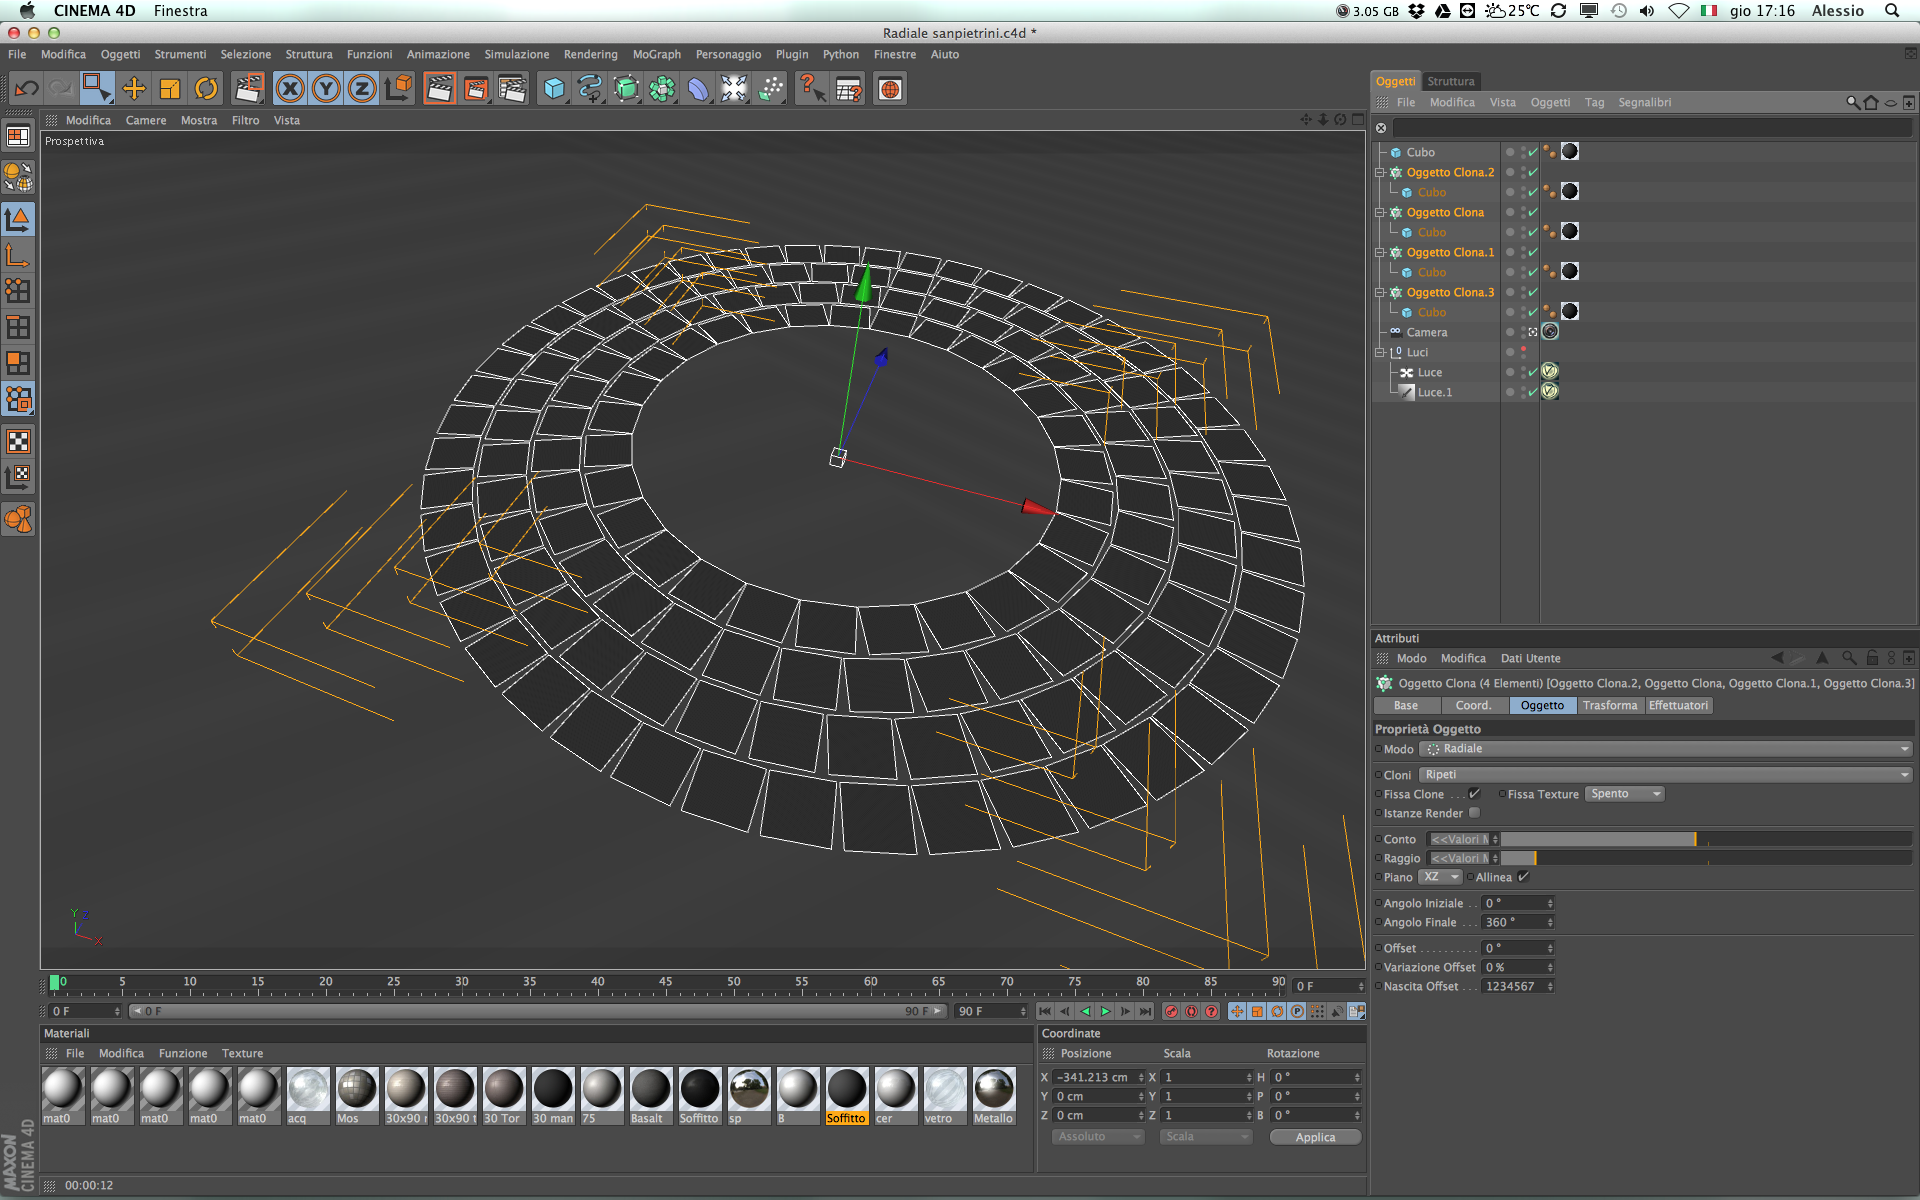Add a Cube primitive object

(553, 89)
